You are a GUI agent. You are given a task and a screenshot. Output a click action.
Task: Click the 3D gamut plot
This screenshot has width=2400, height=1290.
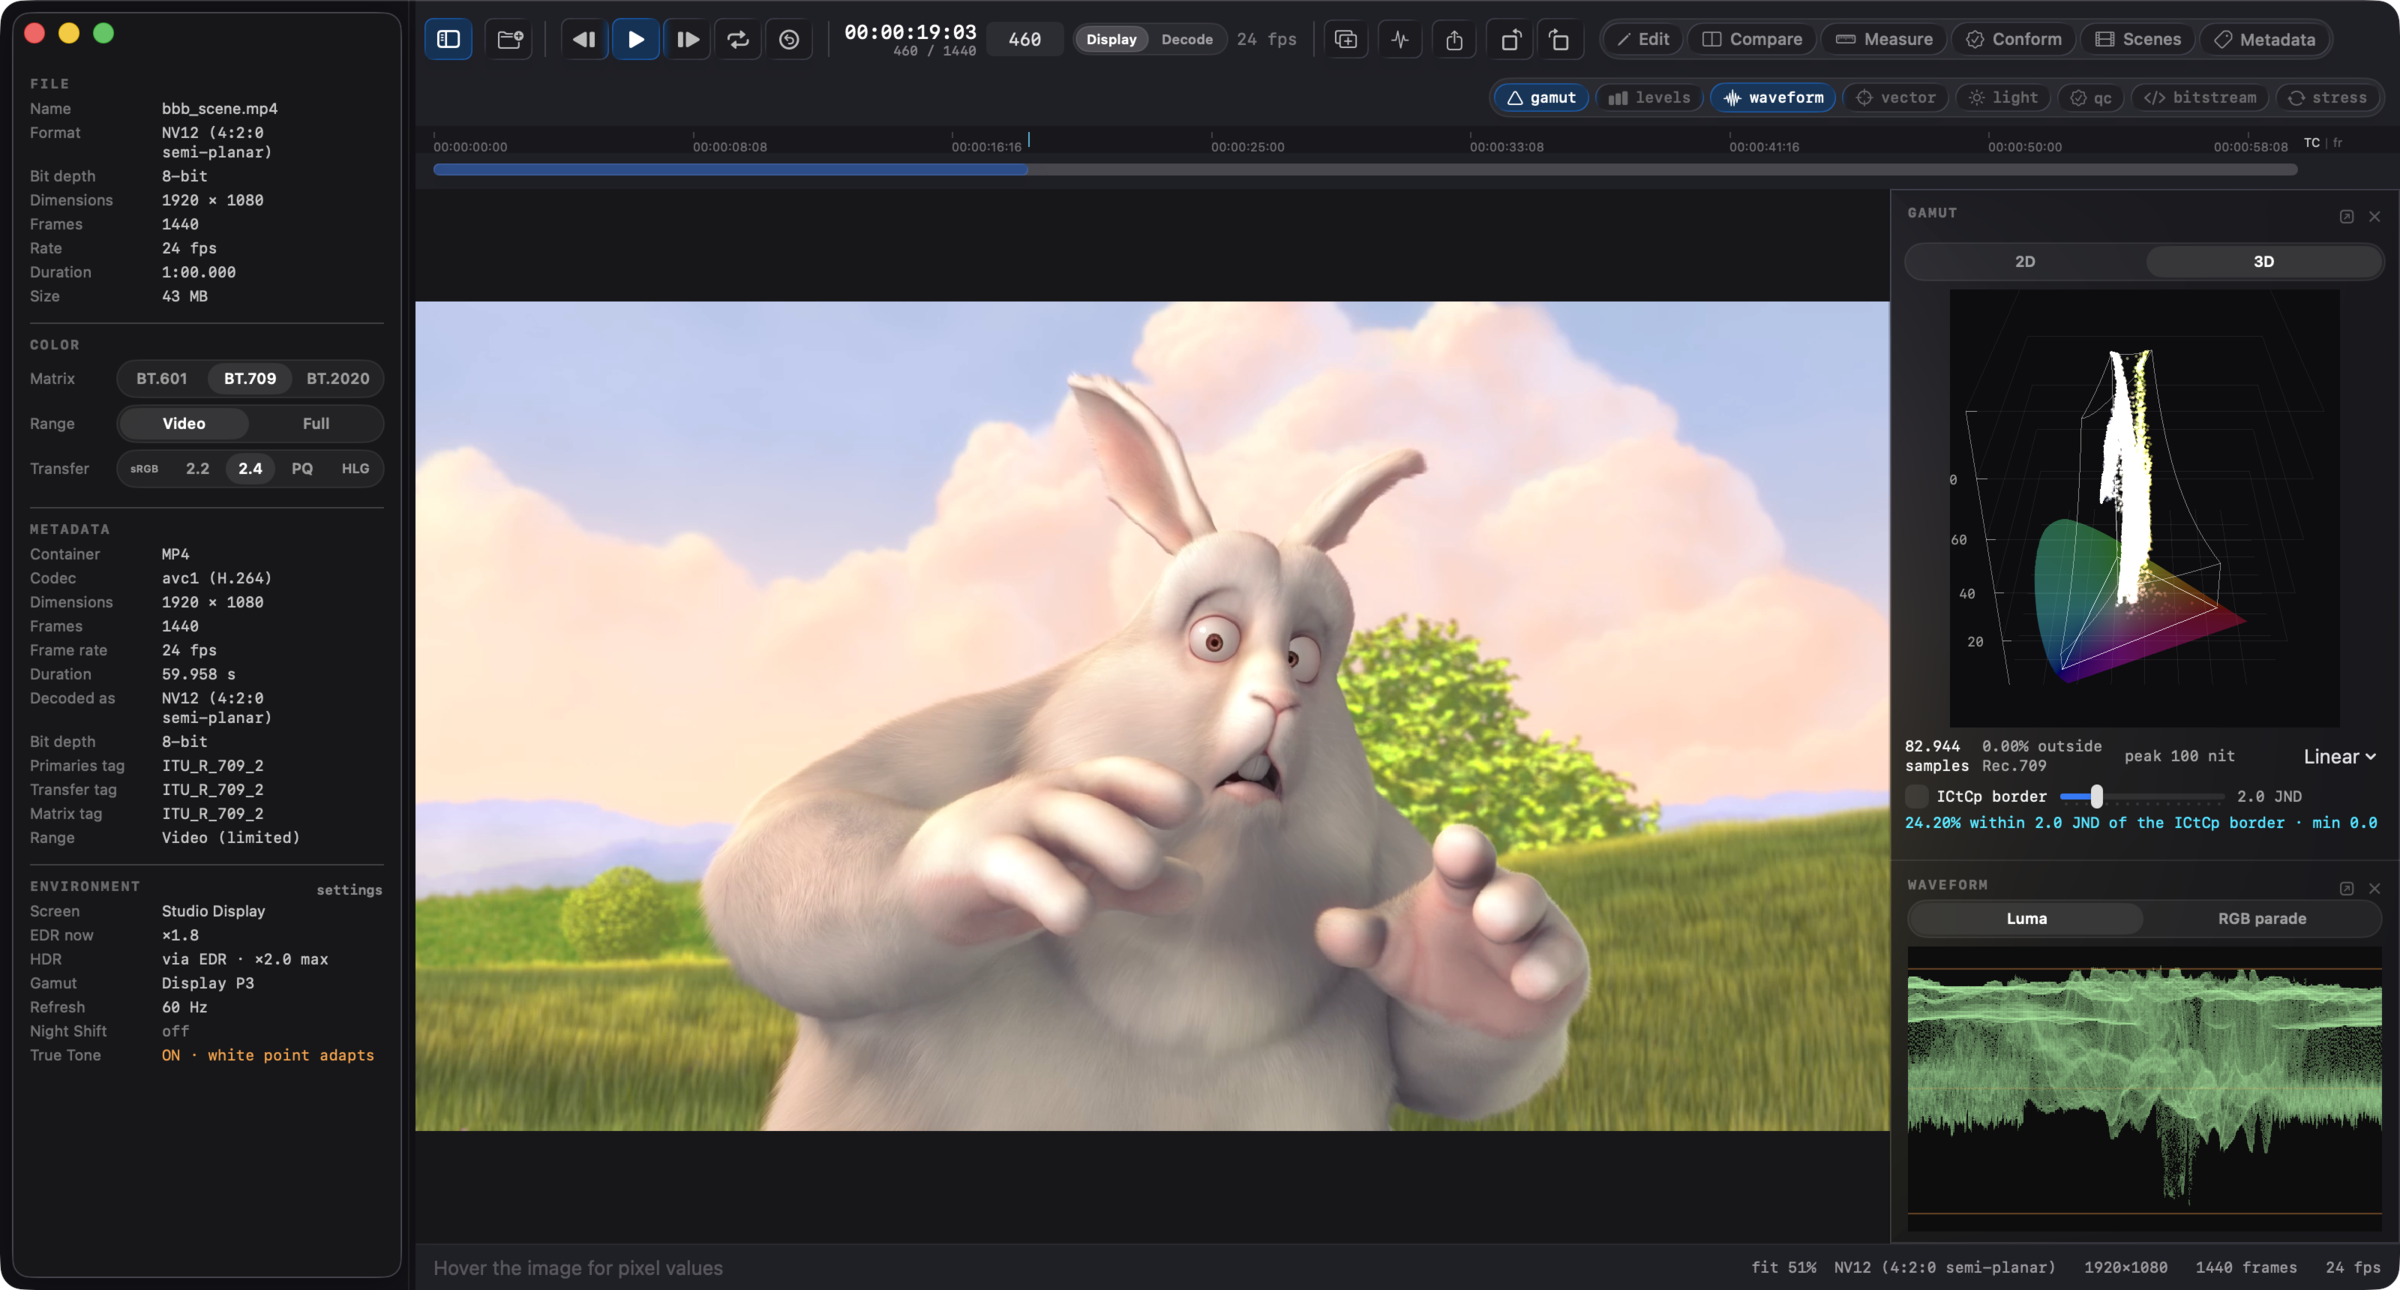(x=2144, y=508)
